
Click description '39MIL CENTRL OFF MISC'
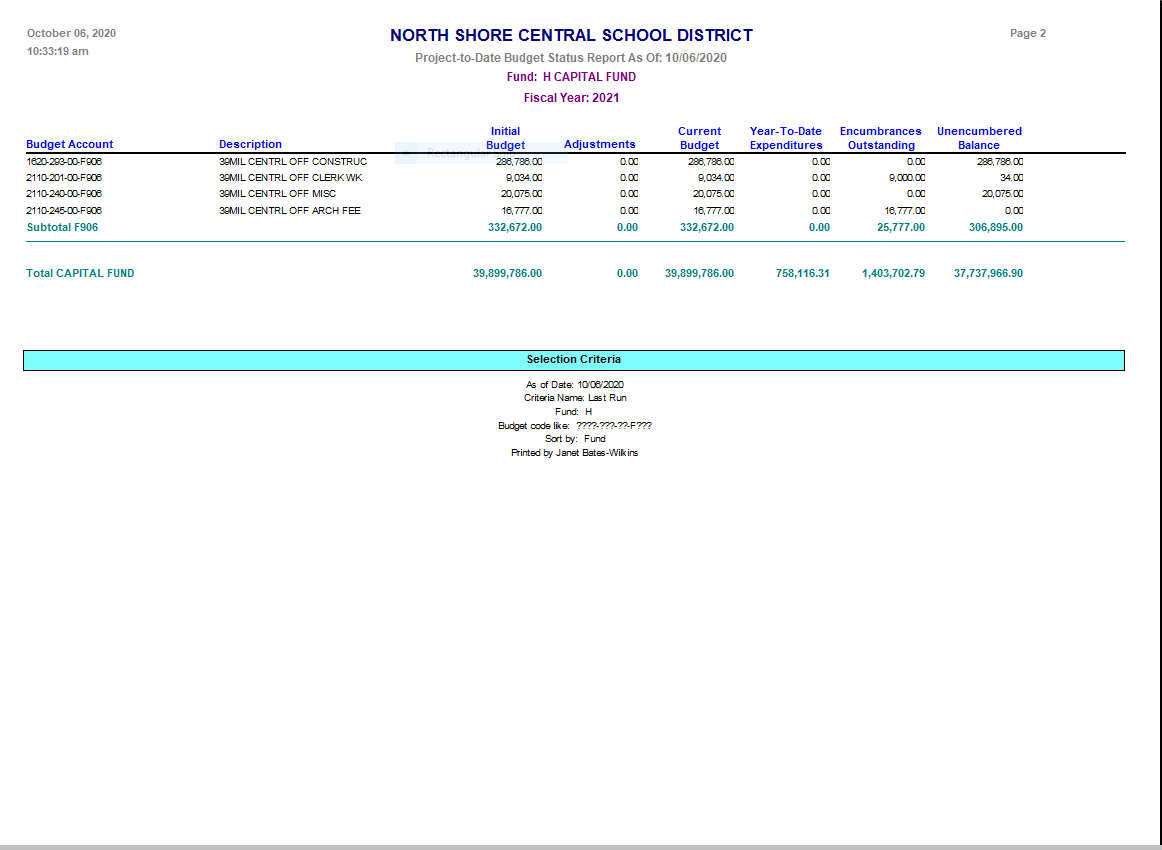[277, 194]
